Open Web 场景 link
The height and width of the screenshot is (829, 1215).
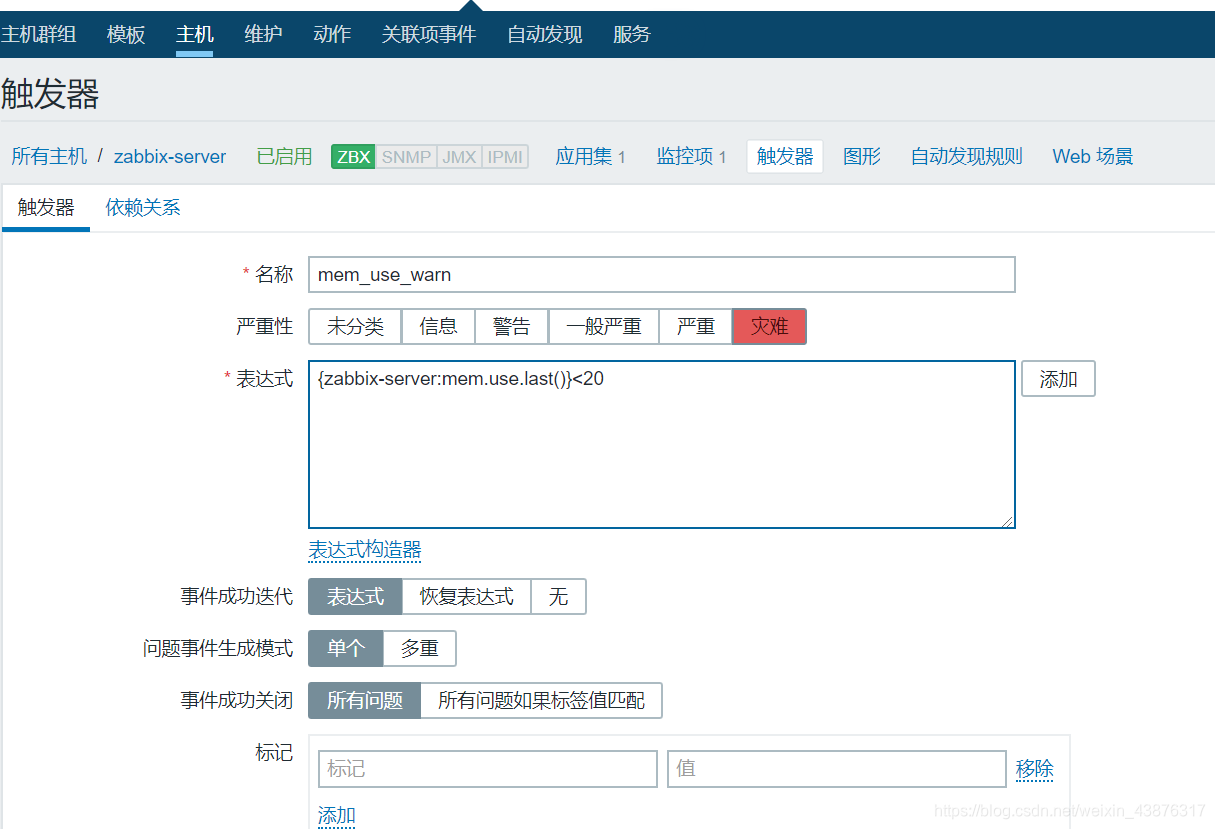[1092, 156]
